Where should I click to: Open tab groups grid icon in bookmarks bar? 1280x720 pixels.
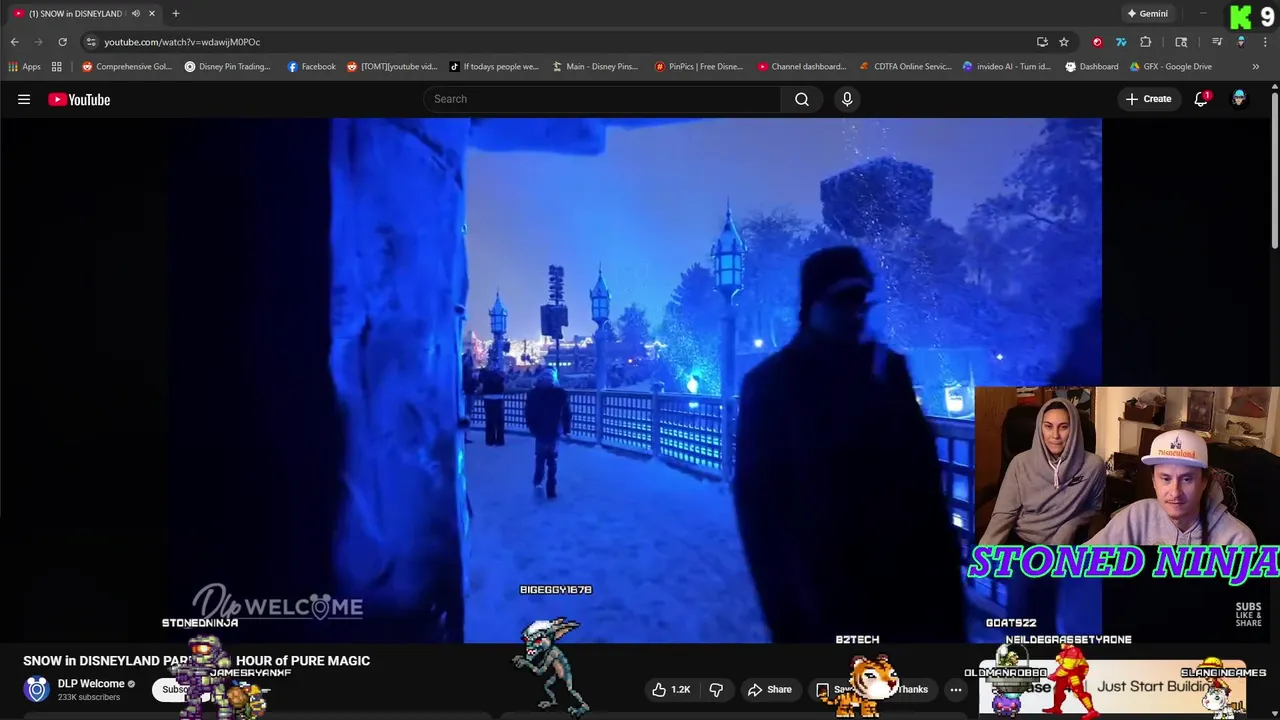pyautogui.click(x=57, y=67)
